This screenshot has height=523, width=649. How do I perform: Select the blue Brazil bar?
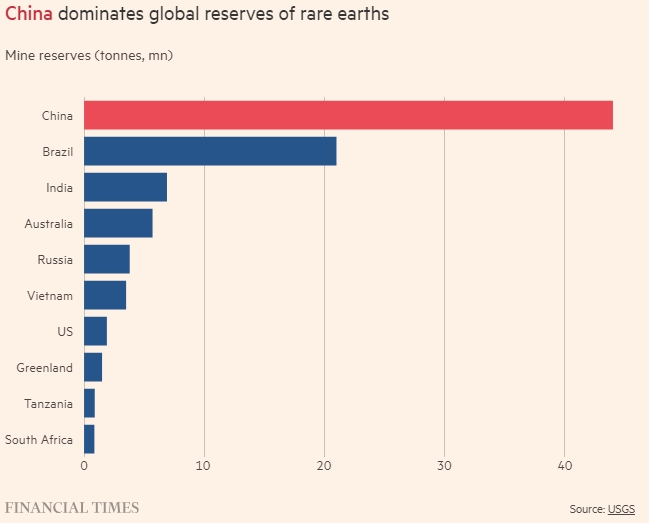[210, 152]
